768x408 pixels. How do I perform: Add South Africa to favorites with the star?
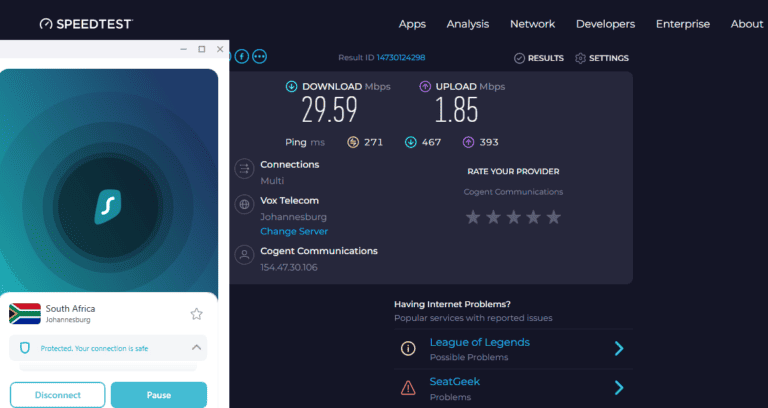coord(196,314)
